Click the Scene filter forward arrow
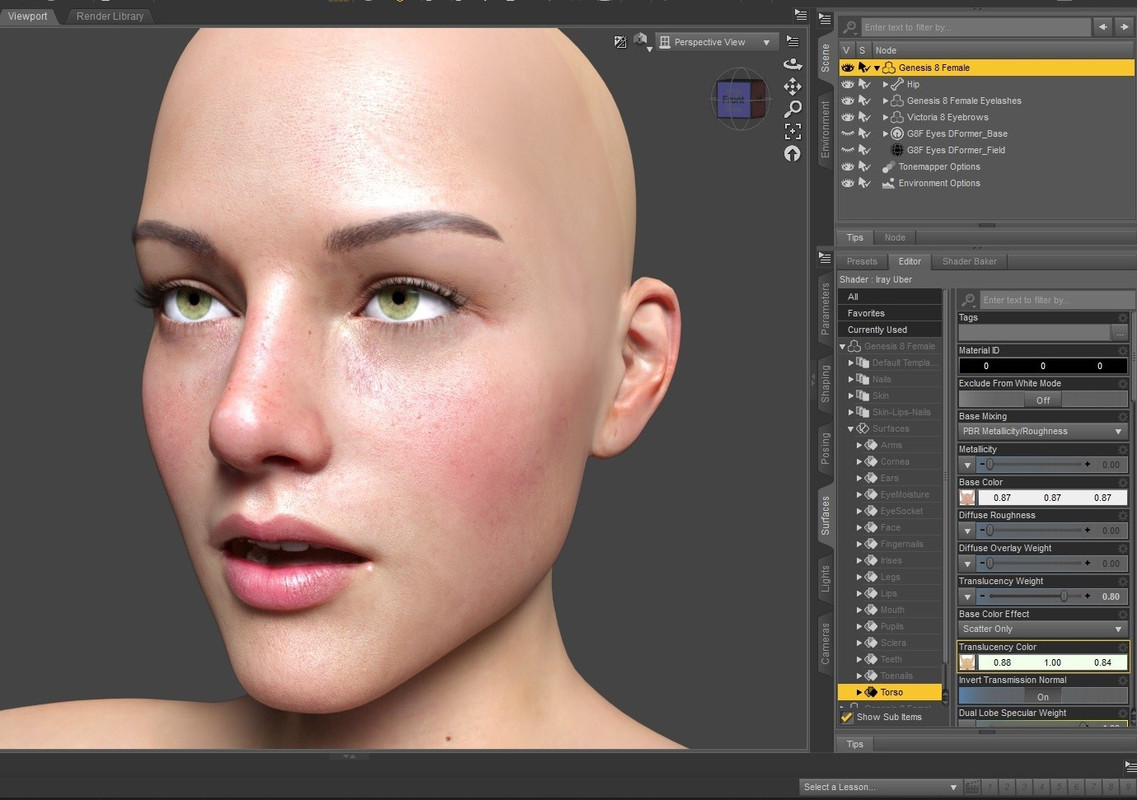 (1125, 27)
